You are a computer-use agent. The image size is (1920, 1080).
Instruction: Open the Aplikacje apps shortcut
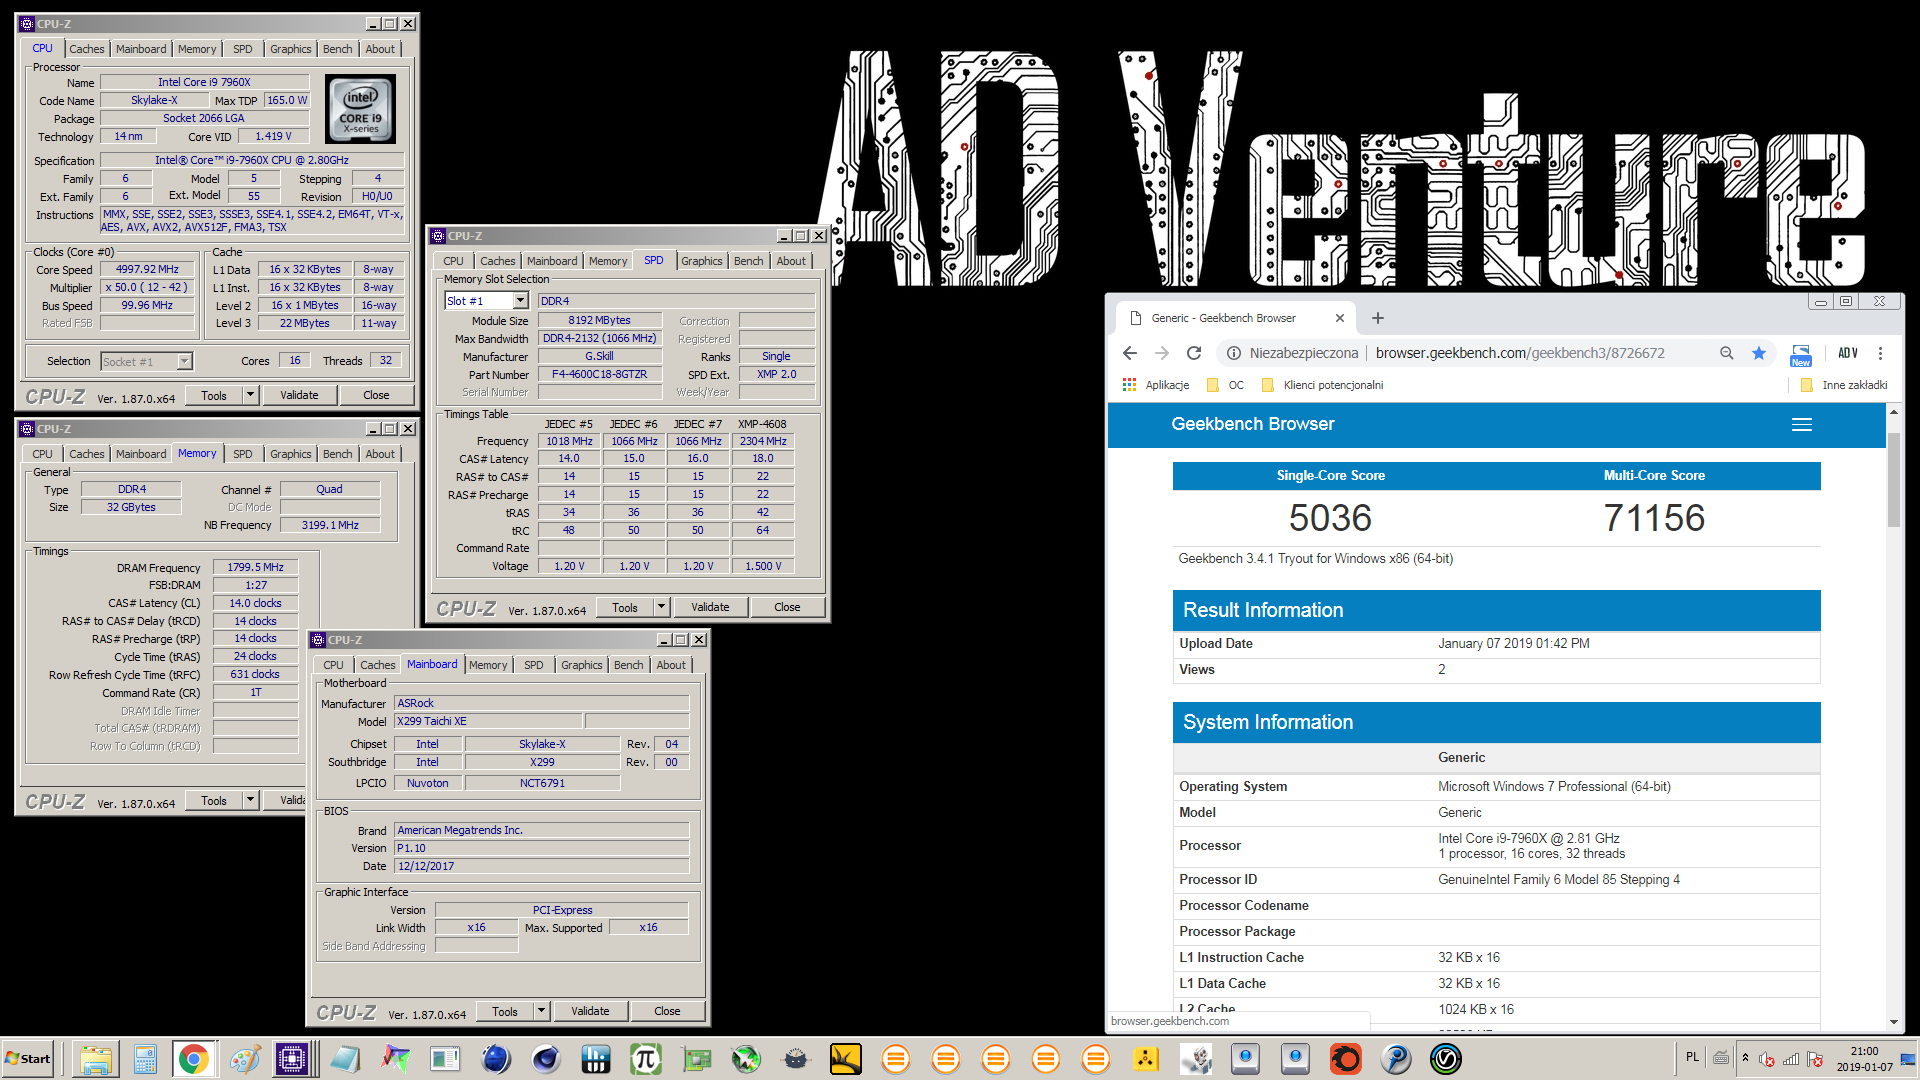(1155, 385)
